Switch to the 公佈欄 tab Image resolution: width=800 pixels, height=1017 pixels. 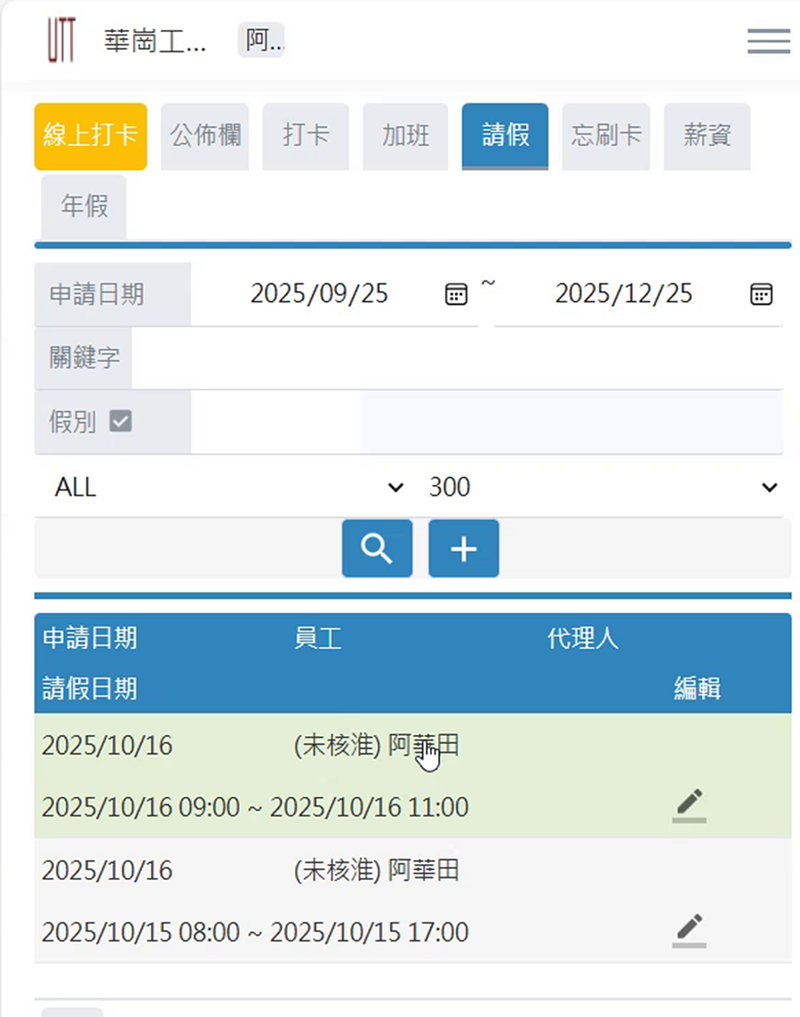pos(205,136)
